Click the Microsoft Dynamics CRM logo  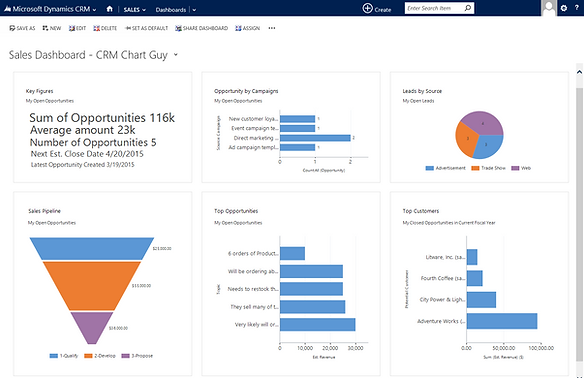(x=47, y=9)
